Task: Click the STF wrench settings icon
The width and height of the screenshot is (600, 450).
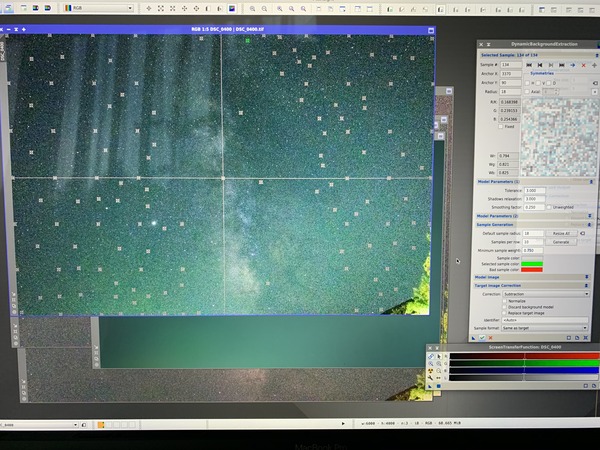Action: click(430, 378)
